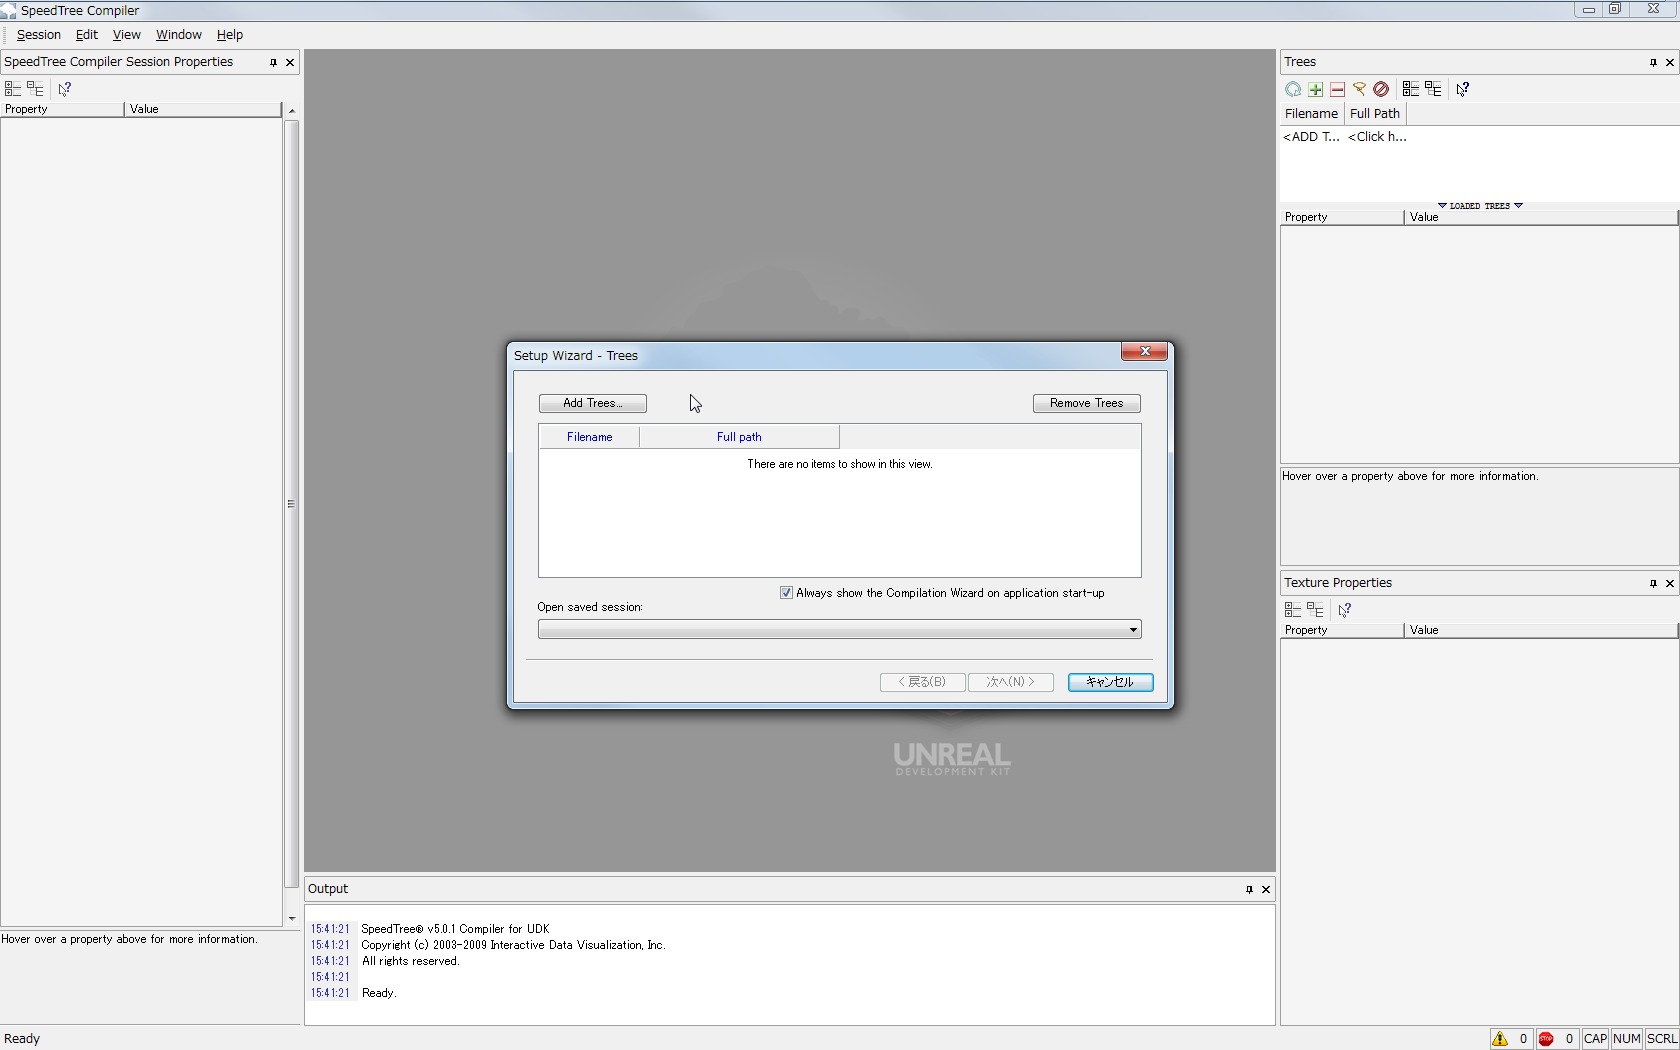Uncheck Always show the Compilation Wizard checkbox
Screen dimensions: 1680x1050
786,593
